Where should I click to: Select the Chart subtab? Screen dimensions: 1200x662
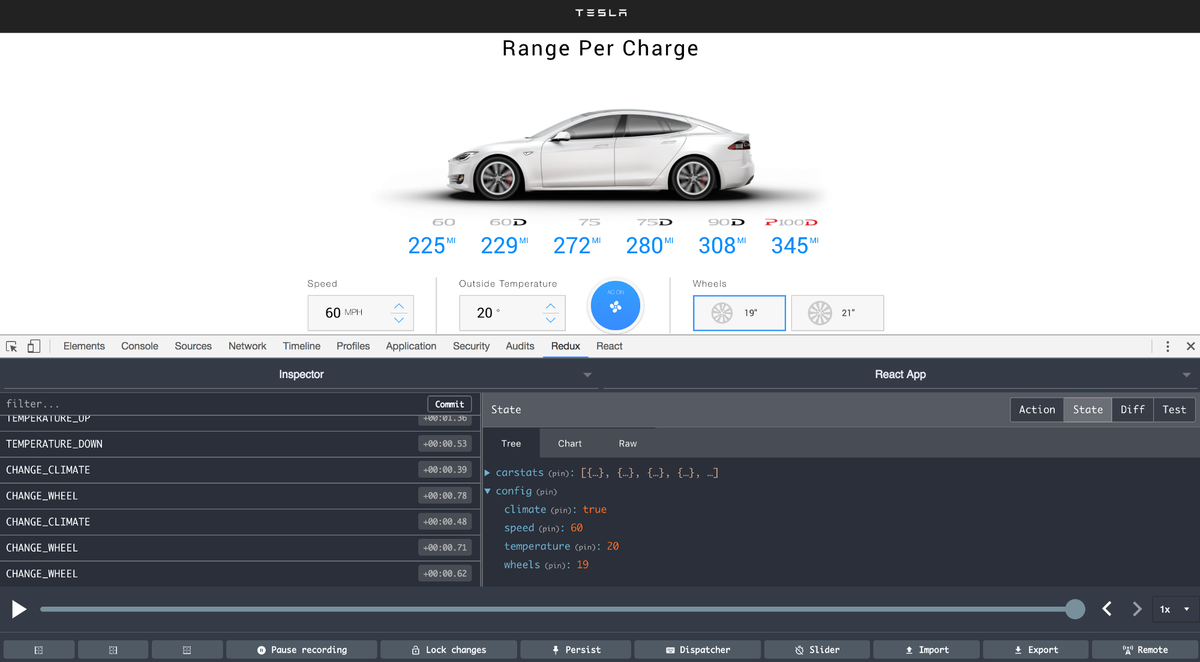(570, 443)
